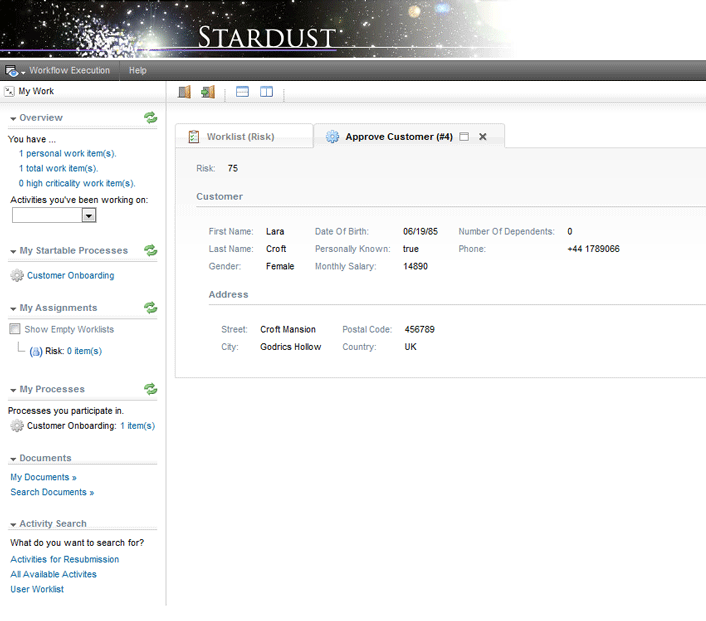The width and height of the screenshot is (706, 621).
Task: Open Search Documents link
Action: point(52,492)
